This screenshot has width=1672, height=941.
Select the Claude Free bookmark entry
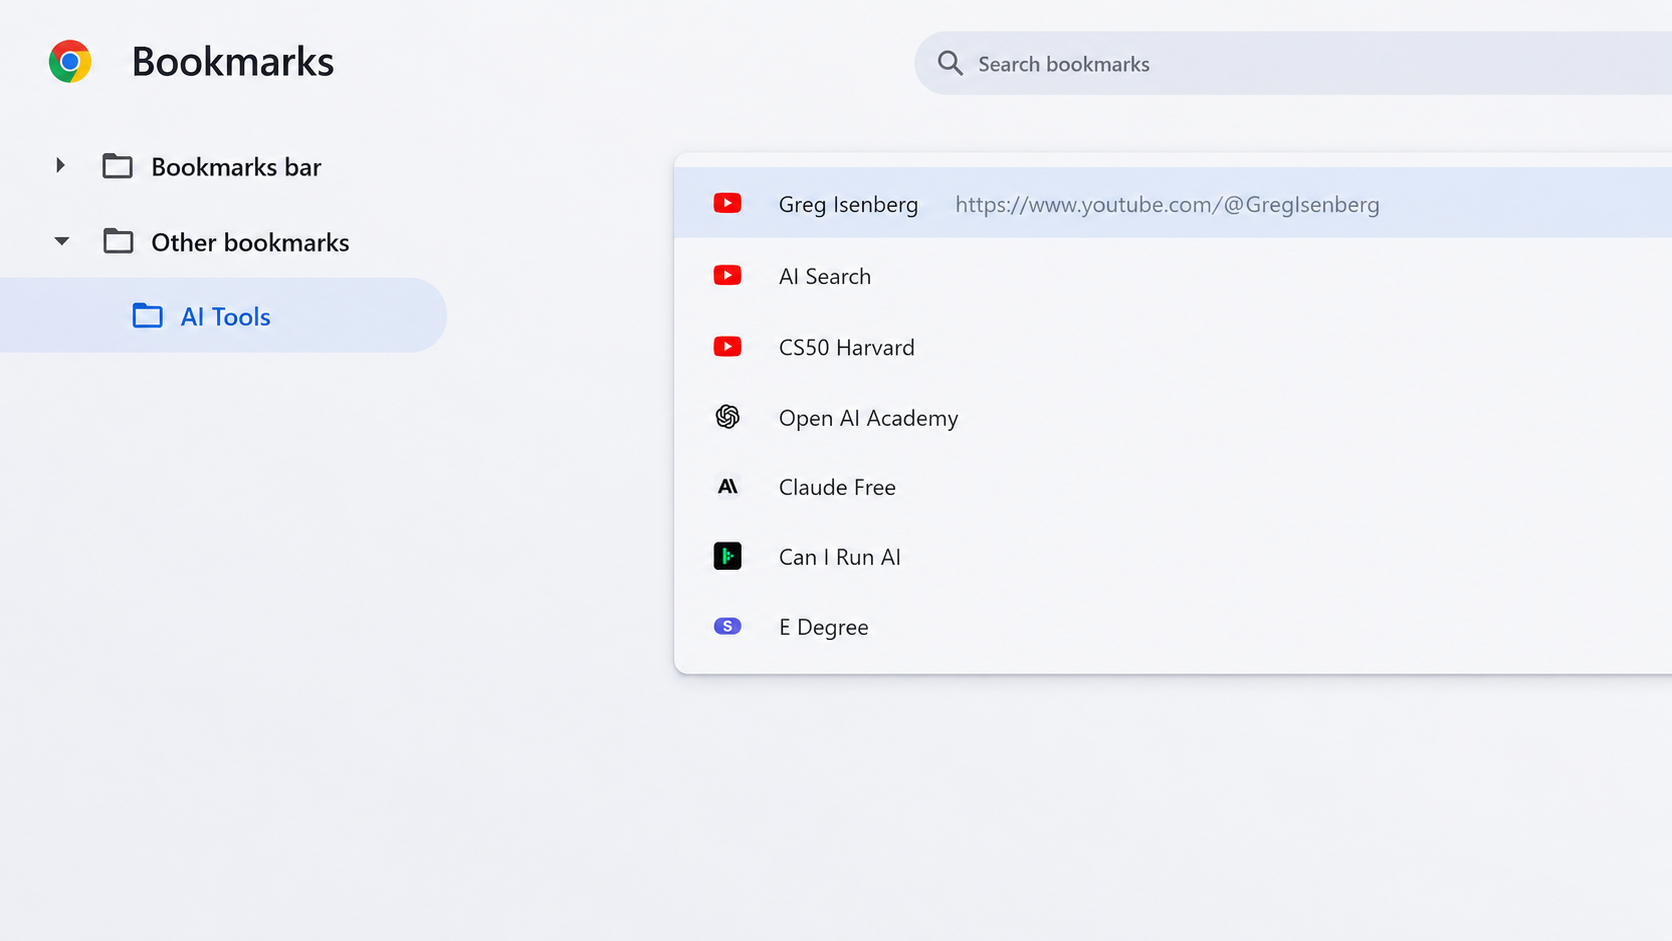1173,487
